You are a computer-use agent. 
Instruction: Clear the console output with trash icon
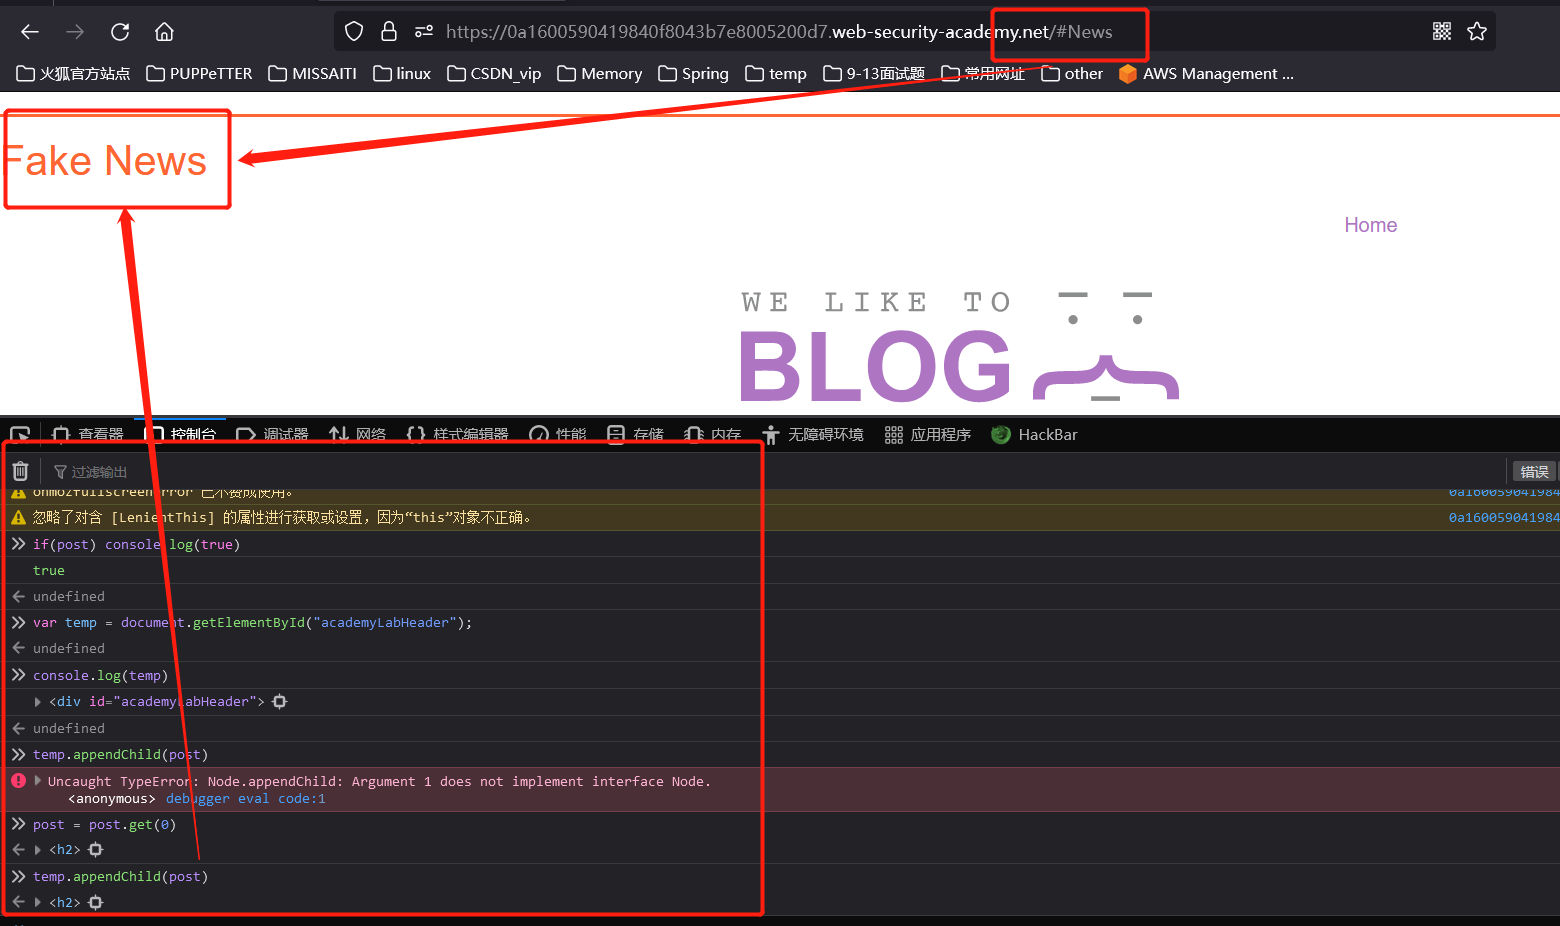pyautogui.click(x=20, y=471)
